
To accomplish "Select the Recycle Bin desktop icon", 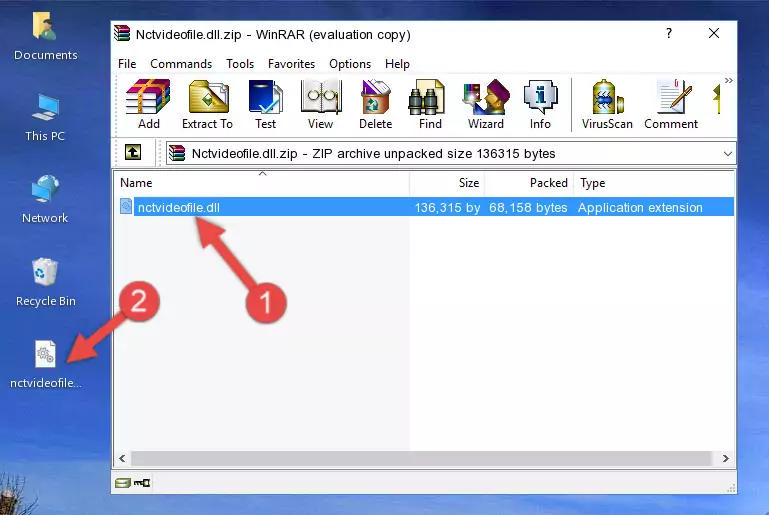I will click(46, 283).
